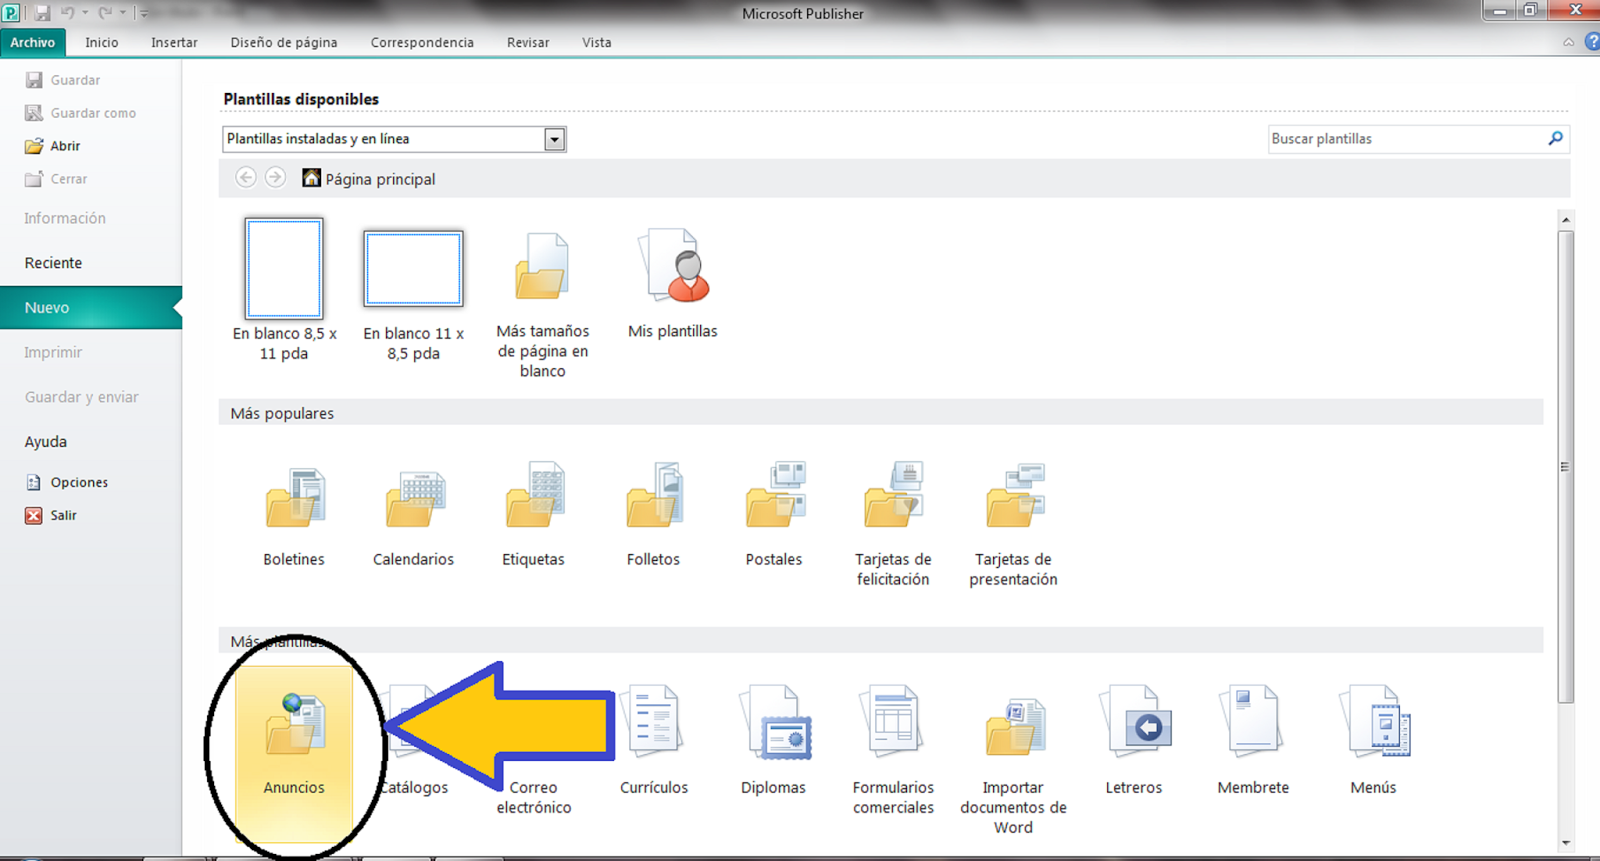
Task: Open Tarjetas de presentación templates
Action: (1013, 525)
